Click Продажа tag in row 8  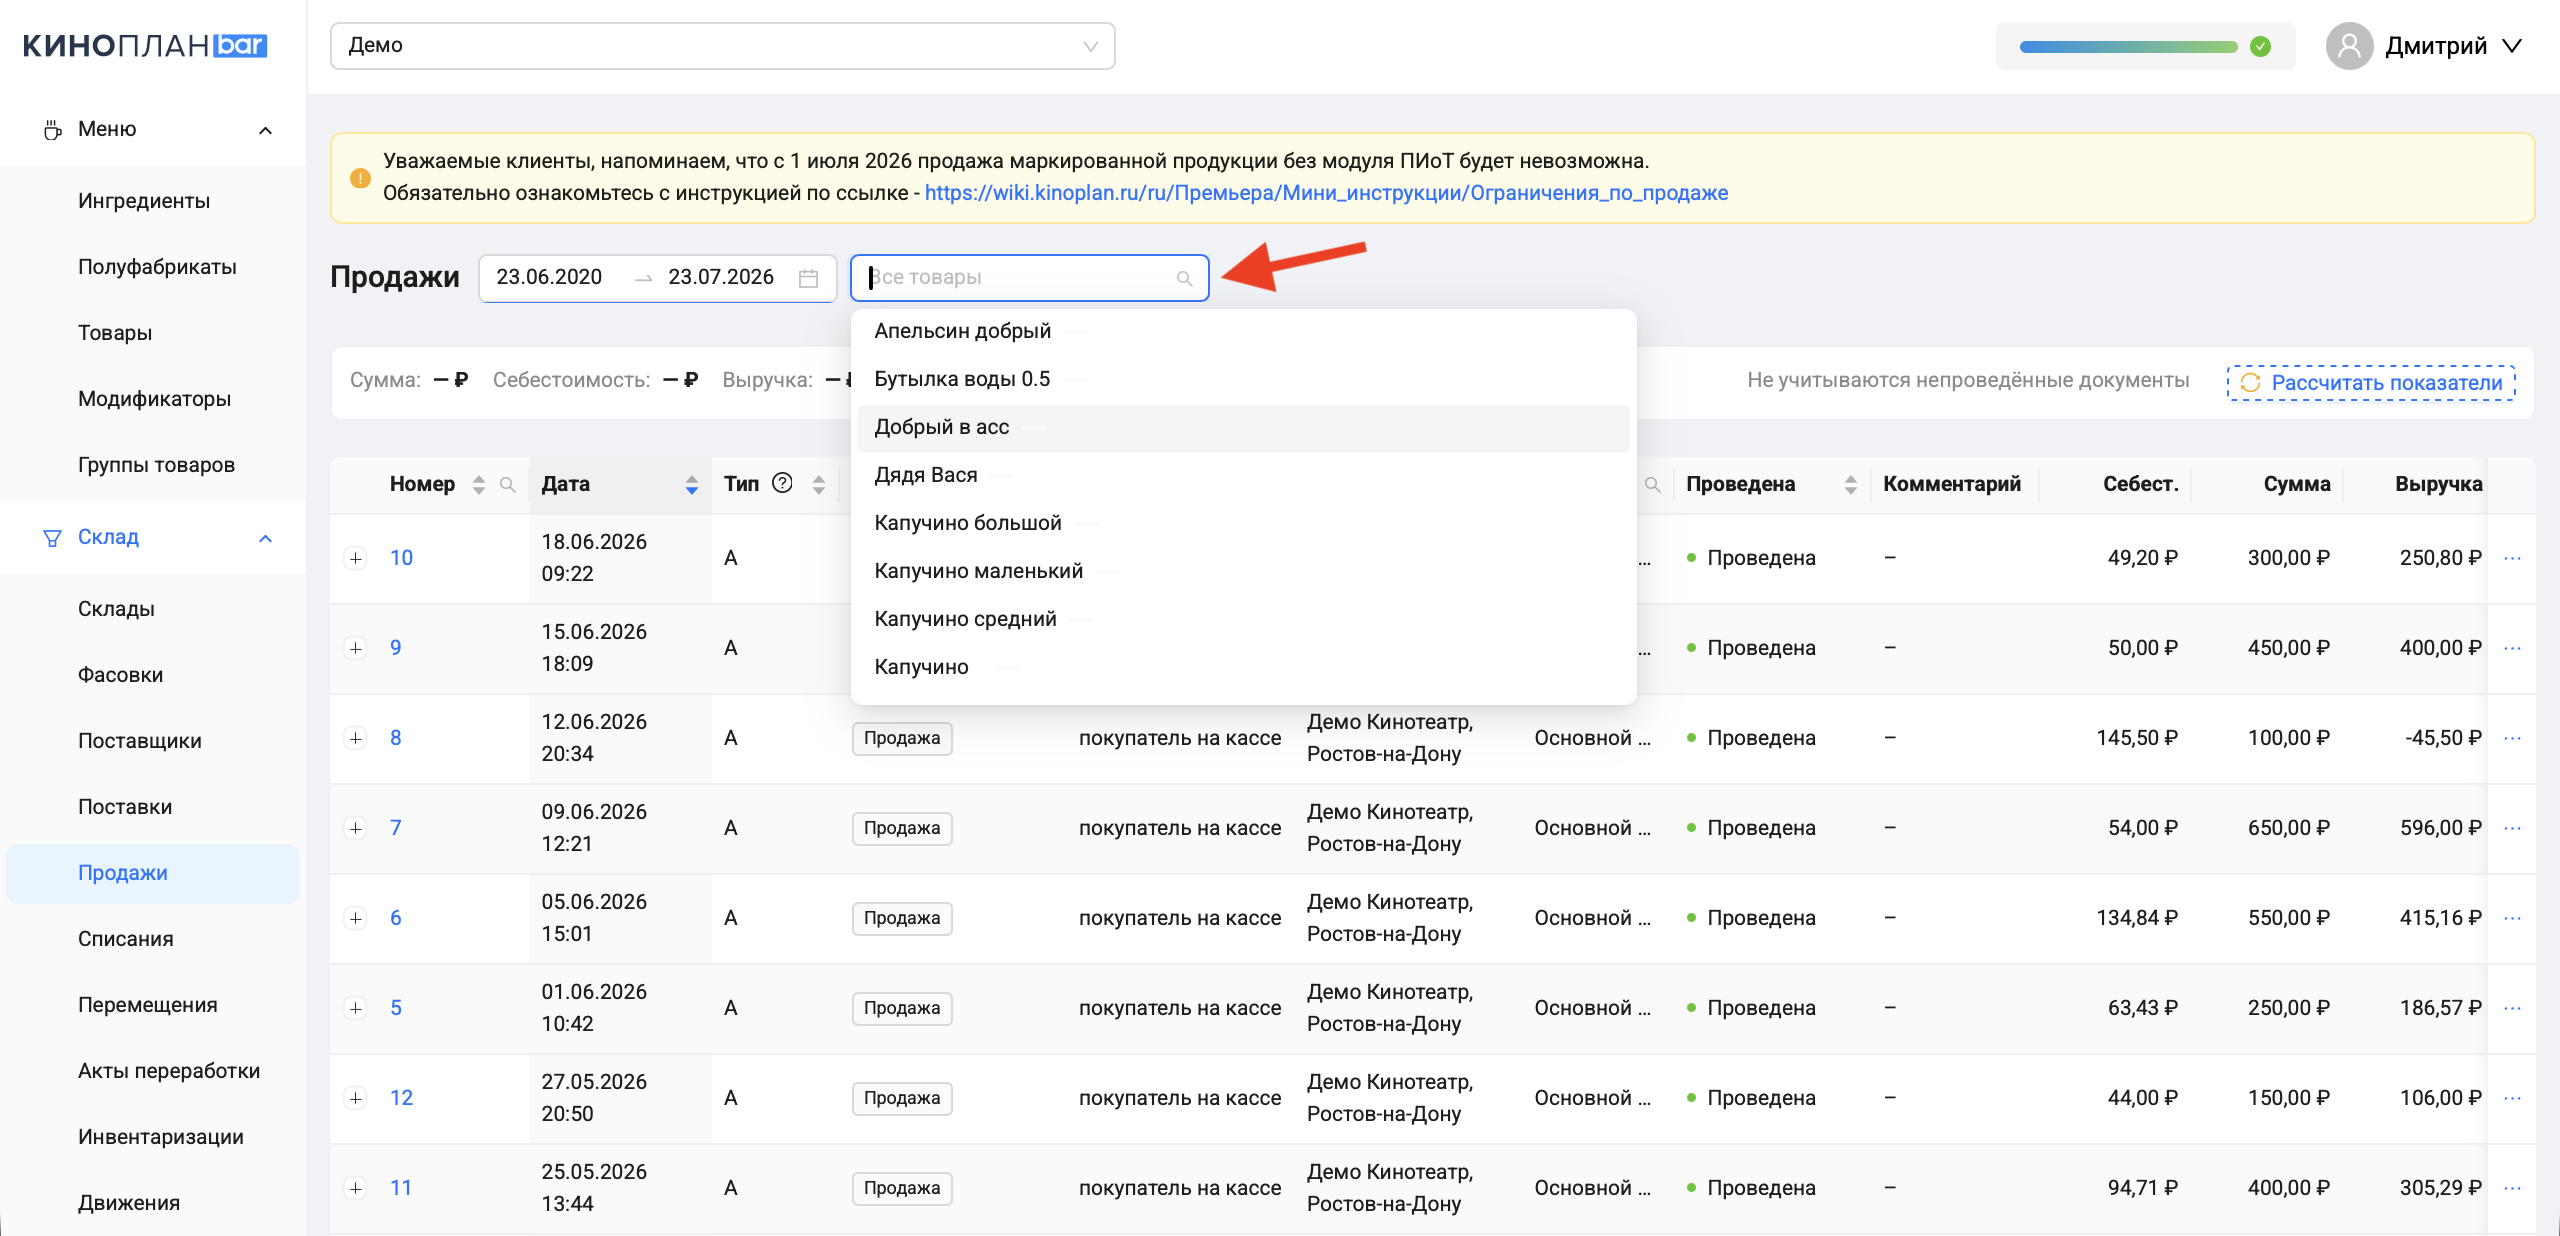coord(902,739)
